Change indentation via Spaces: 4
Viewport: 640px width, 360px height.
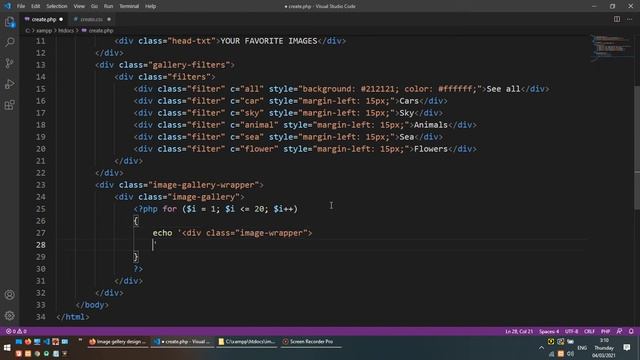coord(549,331)
